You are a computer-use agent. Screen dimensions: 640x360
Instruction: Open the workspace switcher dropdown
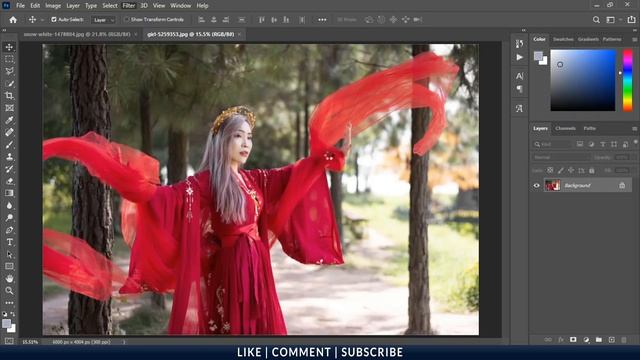613,20
